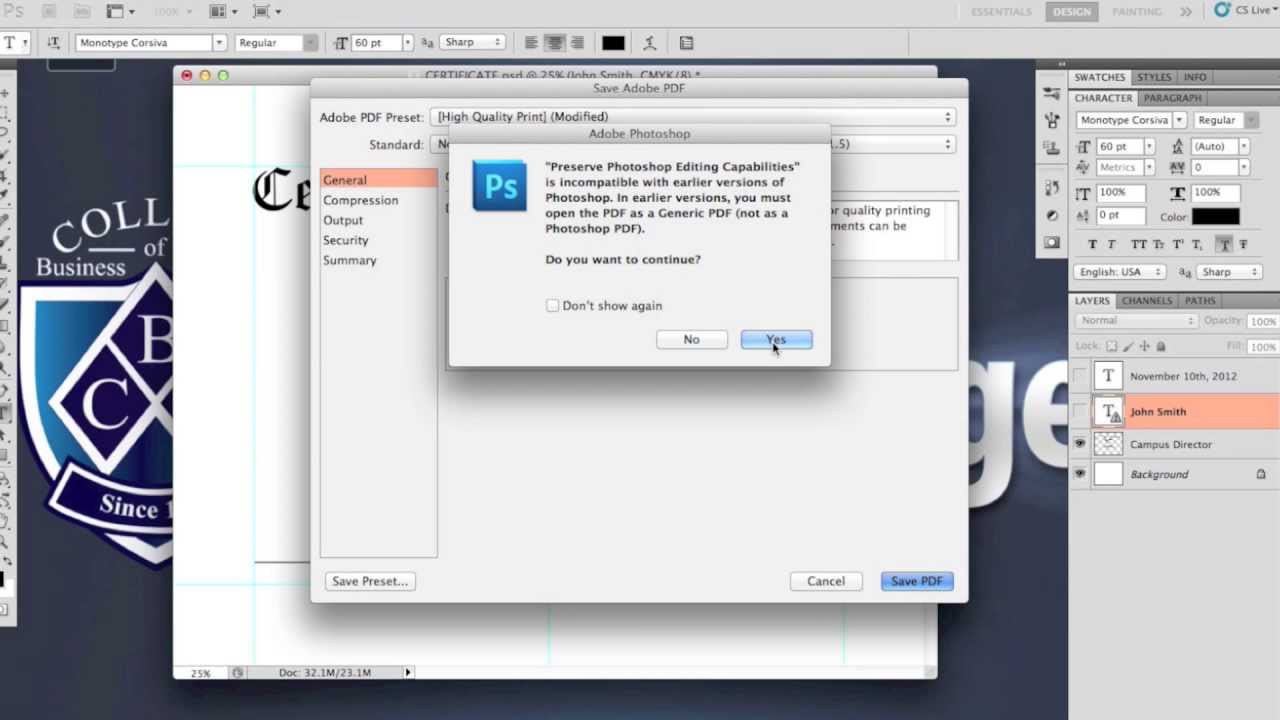This screenshot has height=720, width=1280.
Task: Switch to the Styles tab
Action: click(x=1153, y=77)
